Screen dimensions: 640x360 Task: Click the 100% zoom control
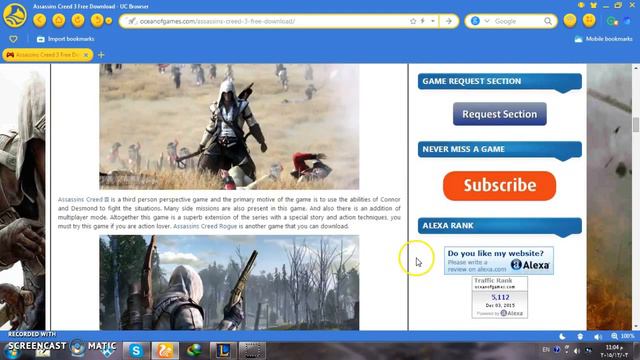(x=623, y=336)
